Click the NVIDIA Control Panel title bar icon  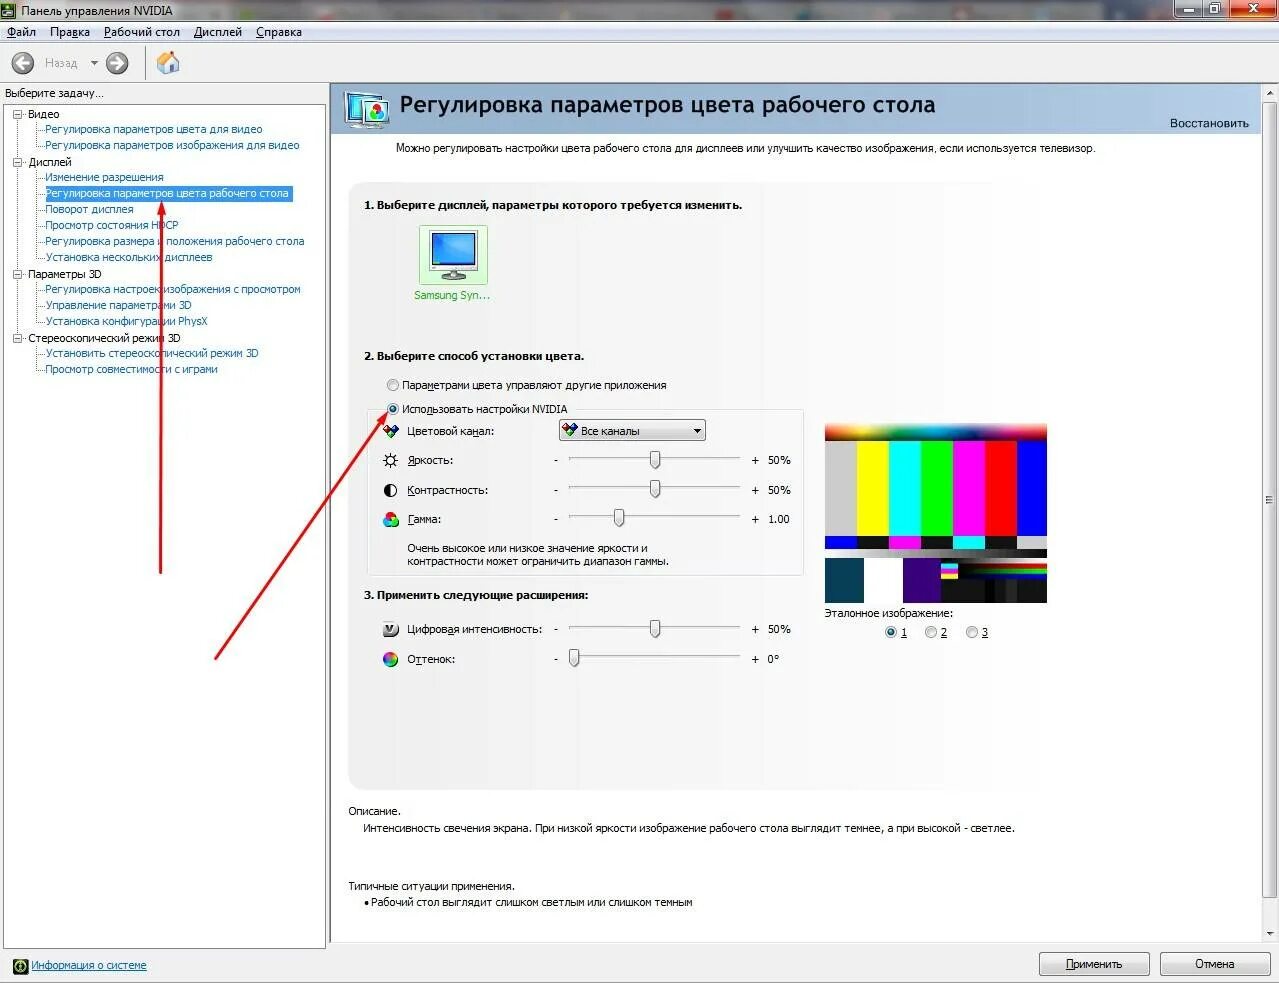[9, 10]
